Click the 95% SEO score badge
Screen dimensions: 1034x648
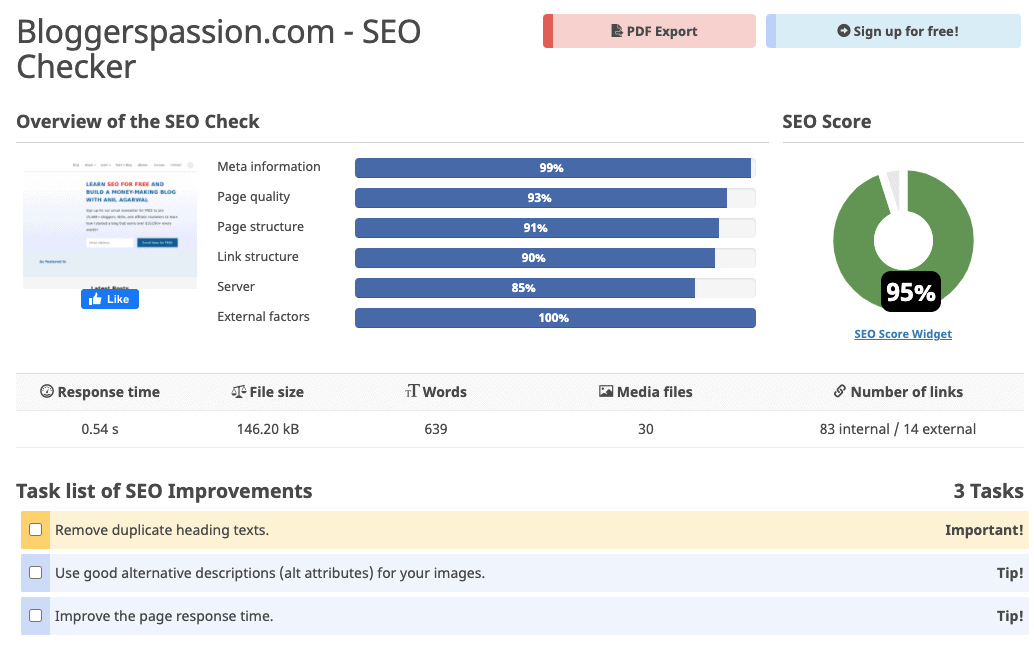tap(911, 291)
